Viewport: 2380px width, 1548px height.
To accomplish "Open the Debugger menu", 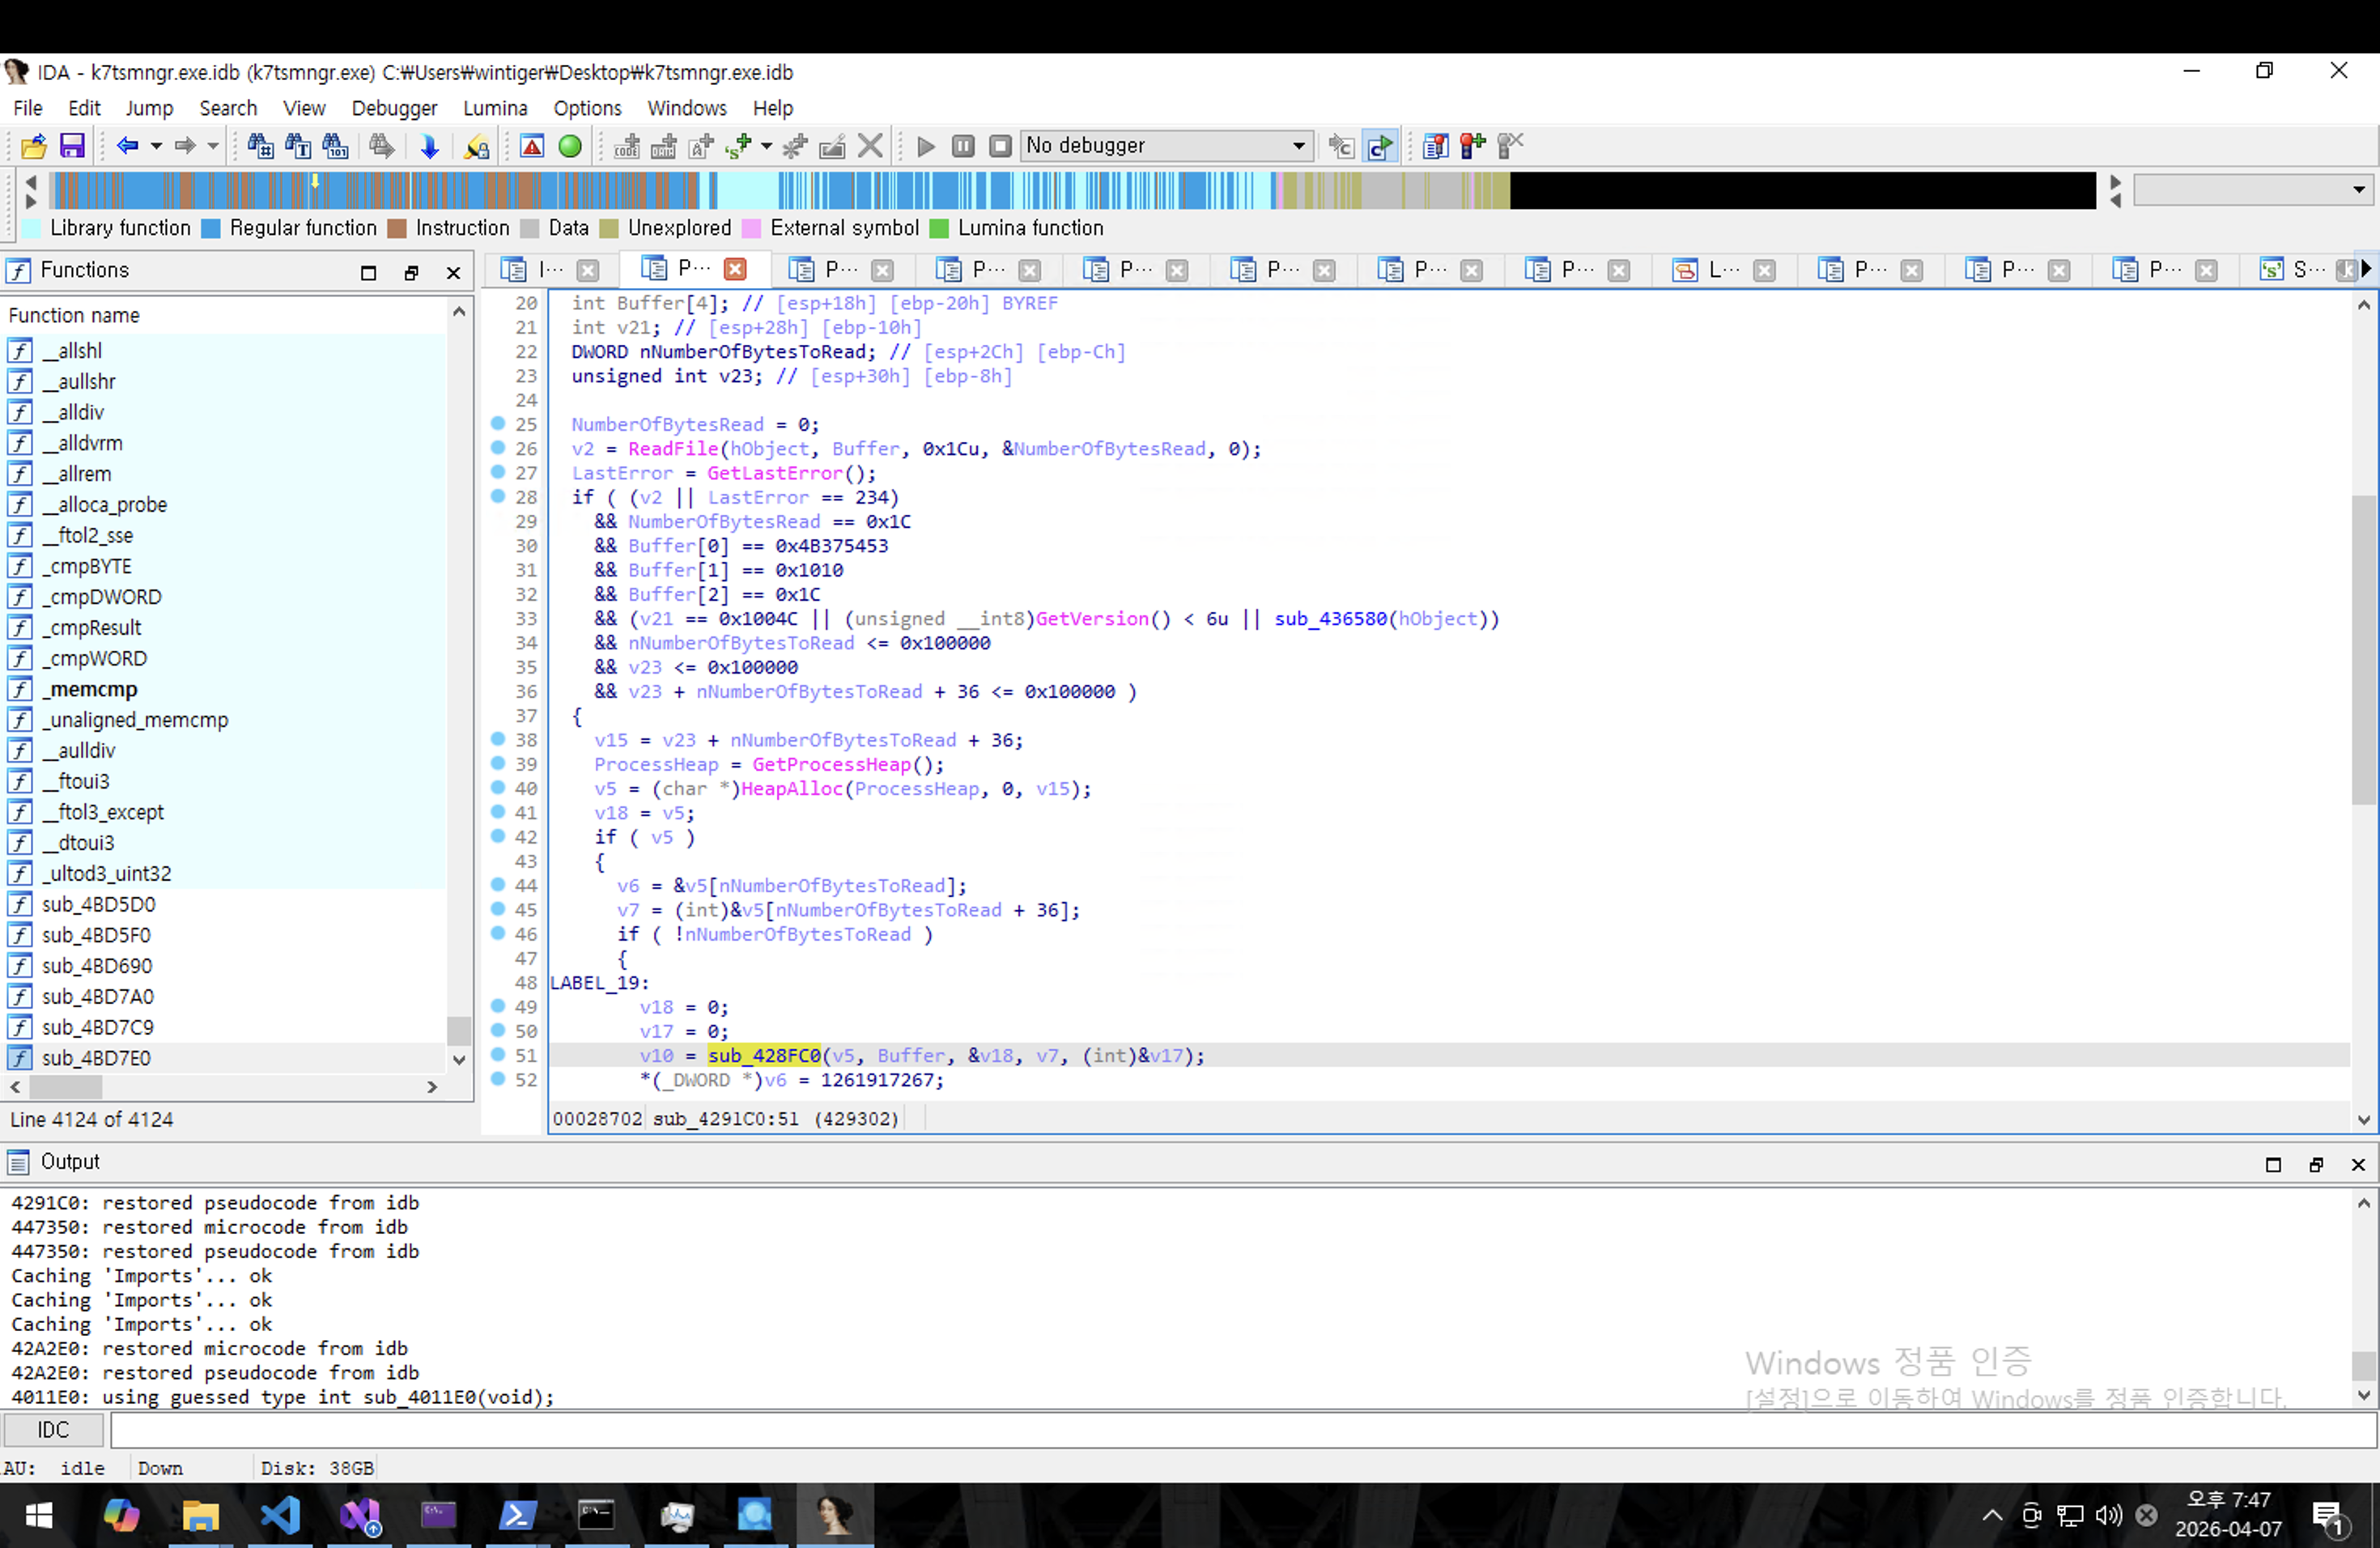I will 394,108.
